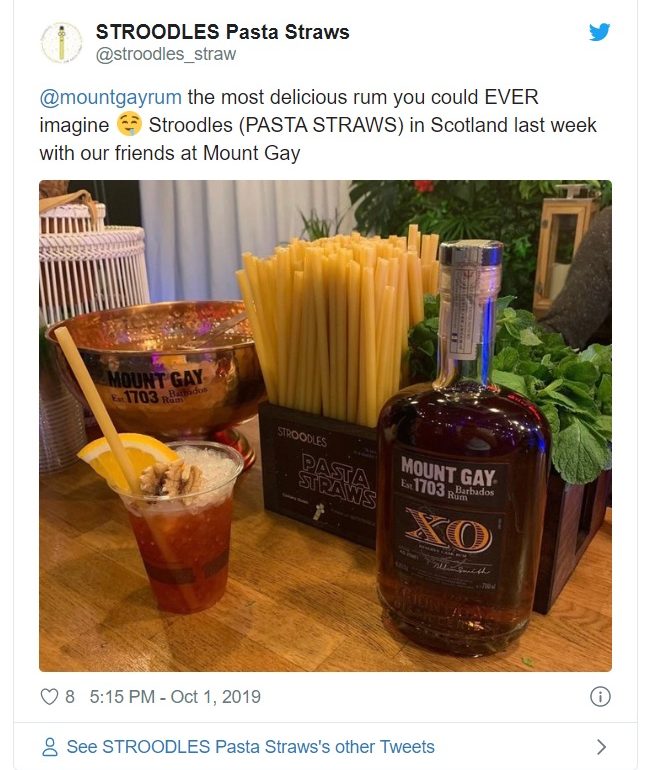Expand other Tweets with right chevron

pos(601,747)
